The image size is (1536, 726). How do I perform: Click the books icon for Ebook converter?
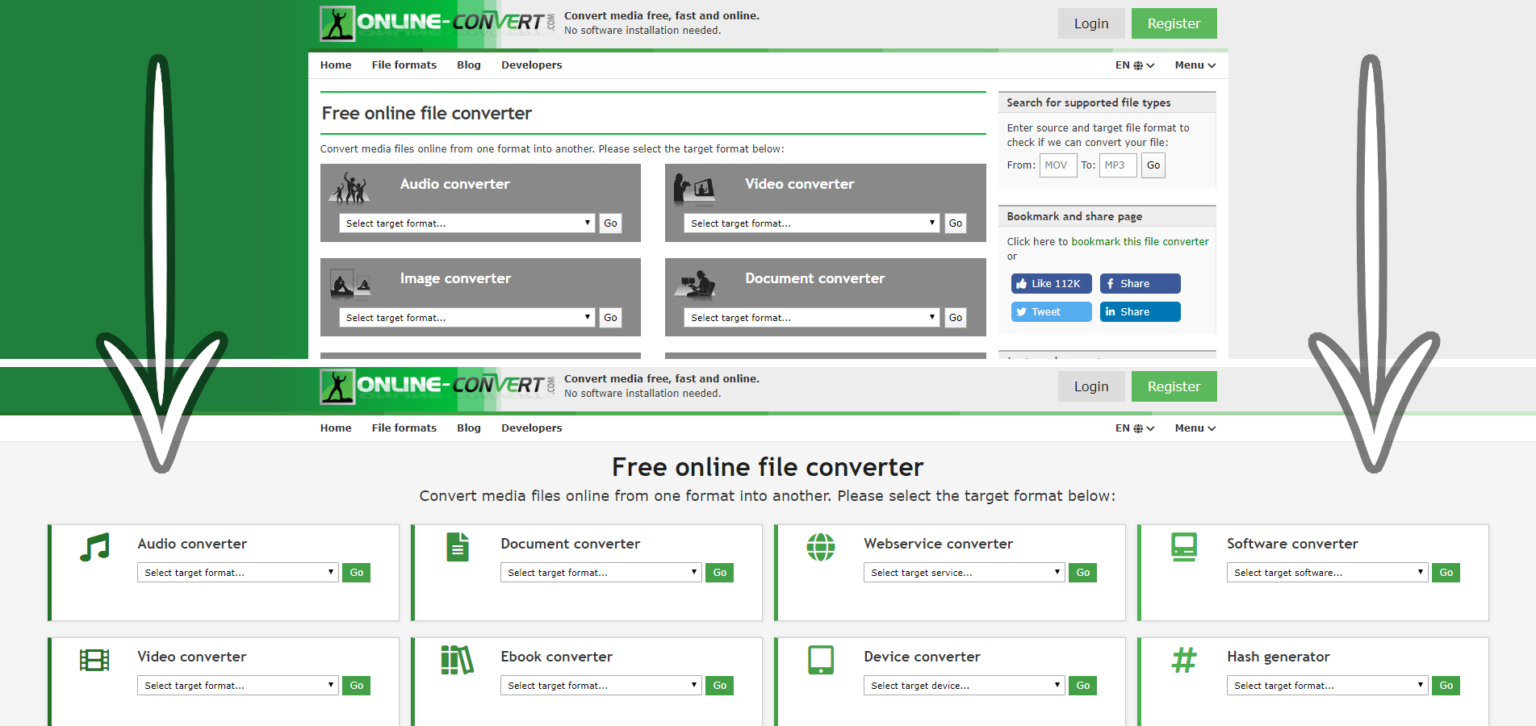point(457,660)
